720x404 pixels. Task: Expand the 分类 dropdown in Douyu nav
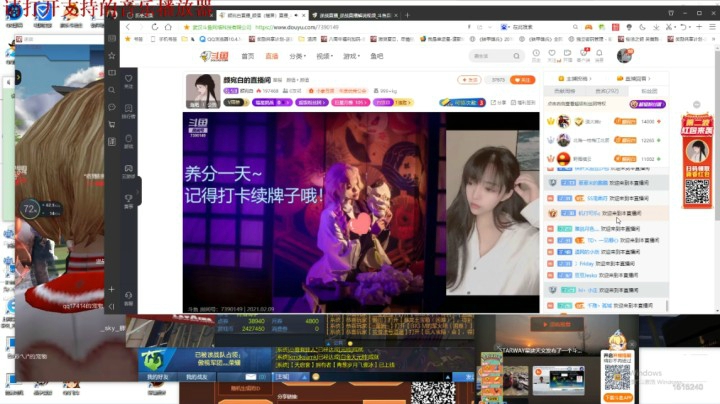[x=297, y=56]
